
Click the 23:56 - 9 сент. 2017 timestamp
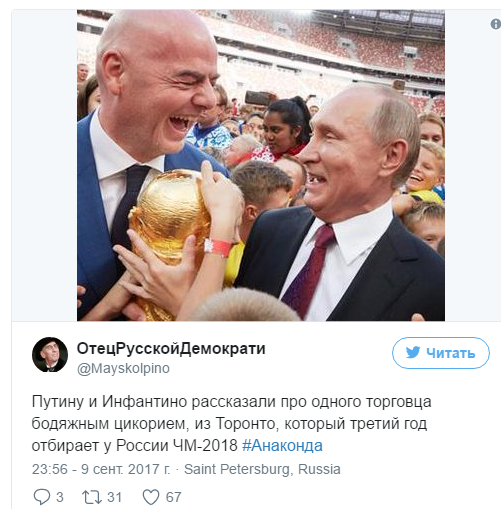101,469
